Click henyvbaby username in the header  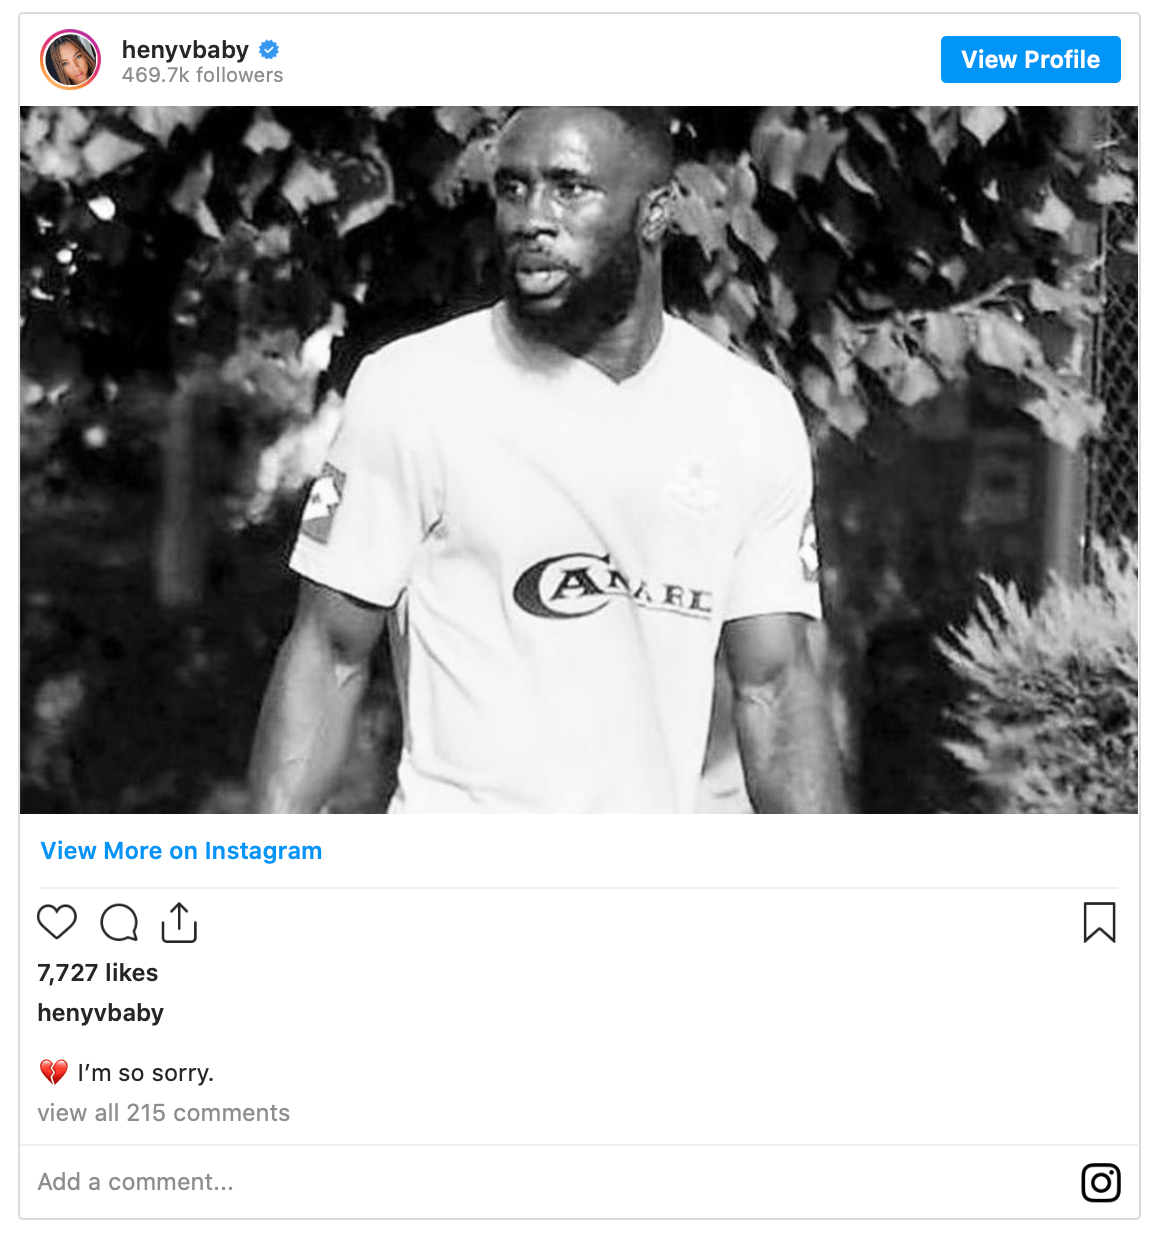coord(185,49)
